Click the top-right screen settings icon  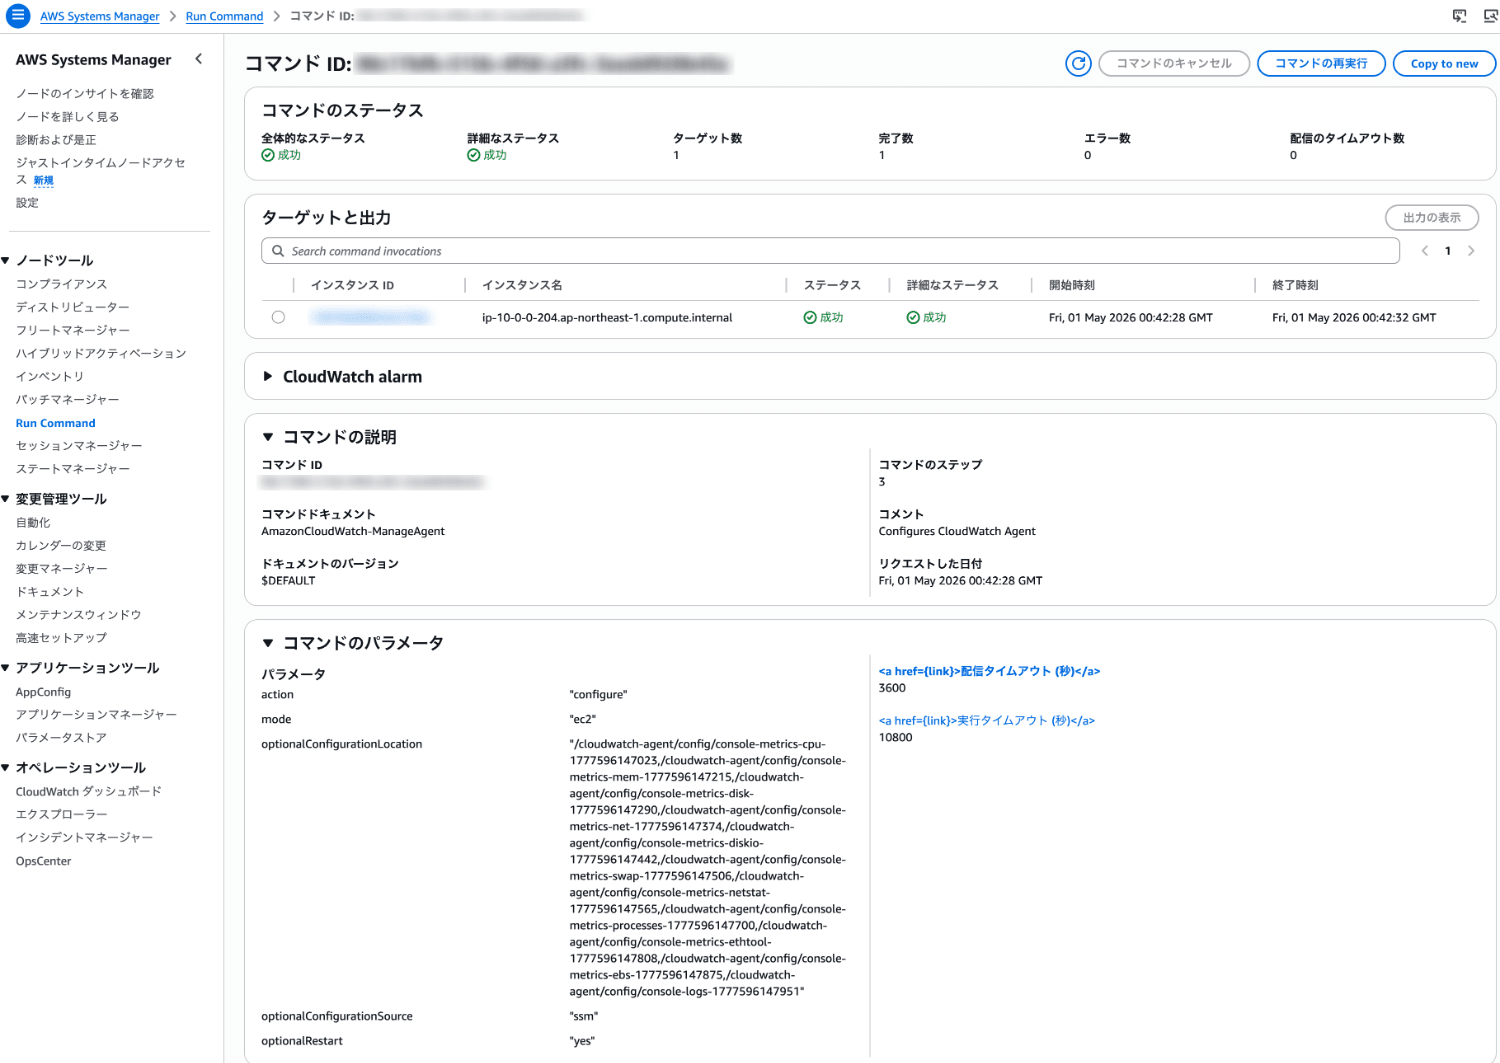[1490, 16]
